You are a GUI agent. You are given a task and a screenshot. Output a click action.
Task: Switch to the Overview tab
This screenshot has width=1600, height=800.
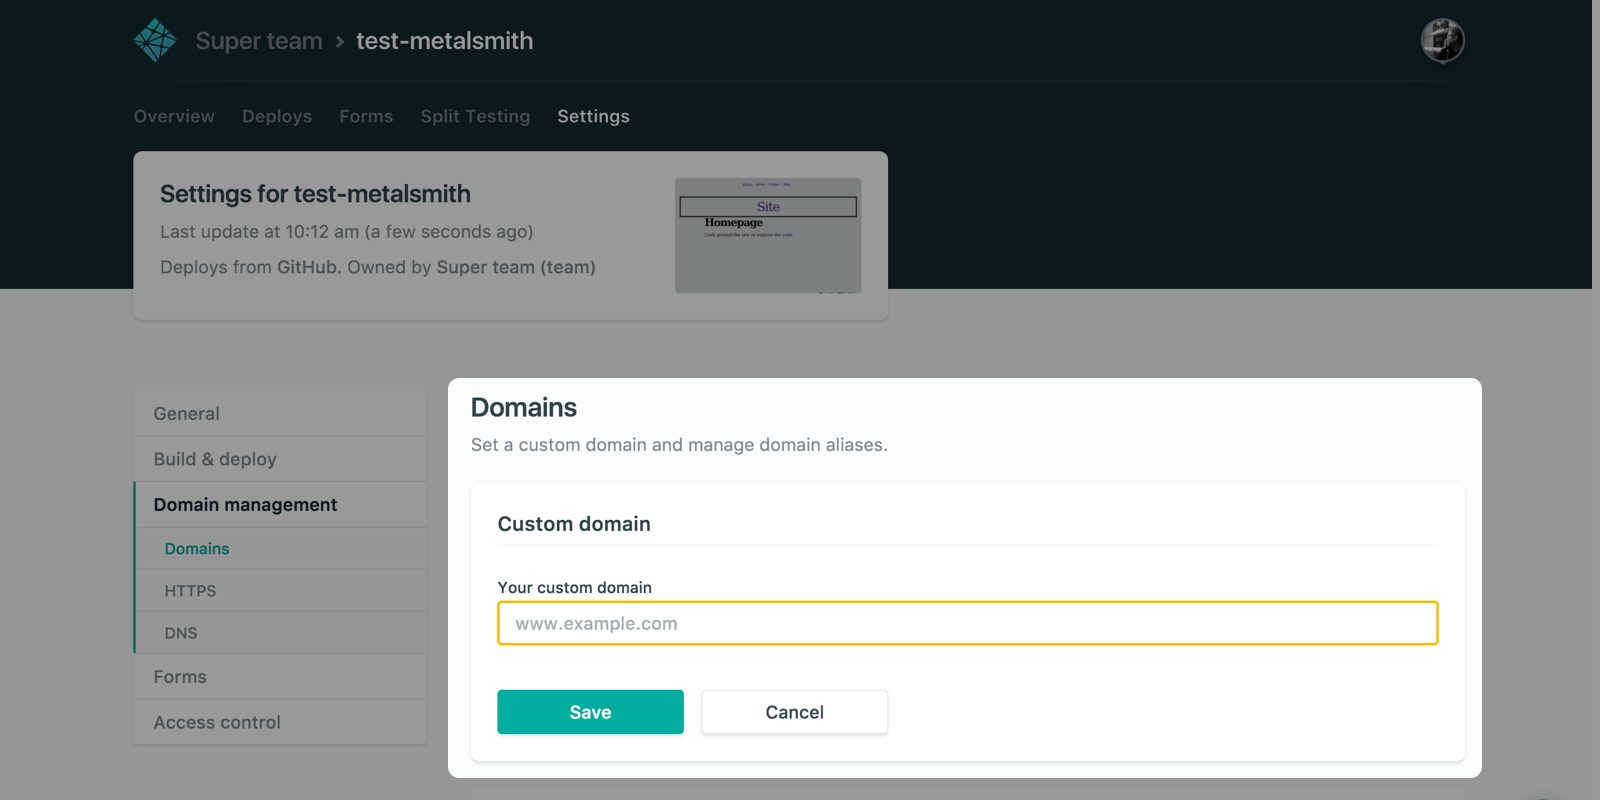[174, 116]
